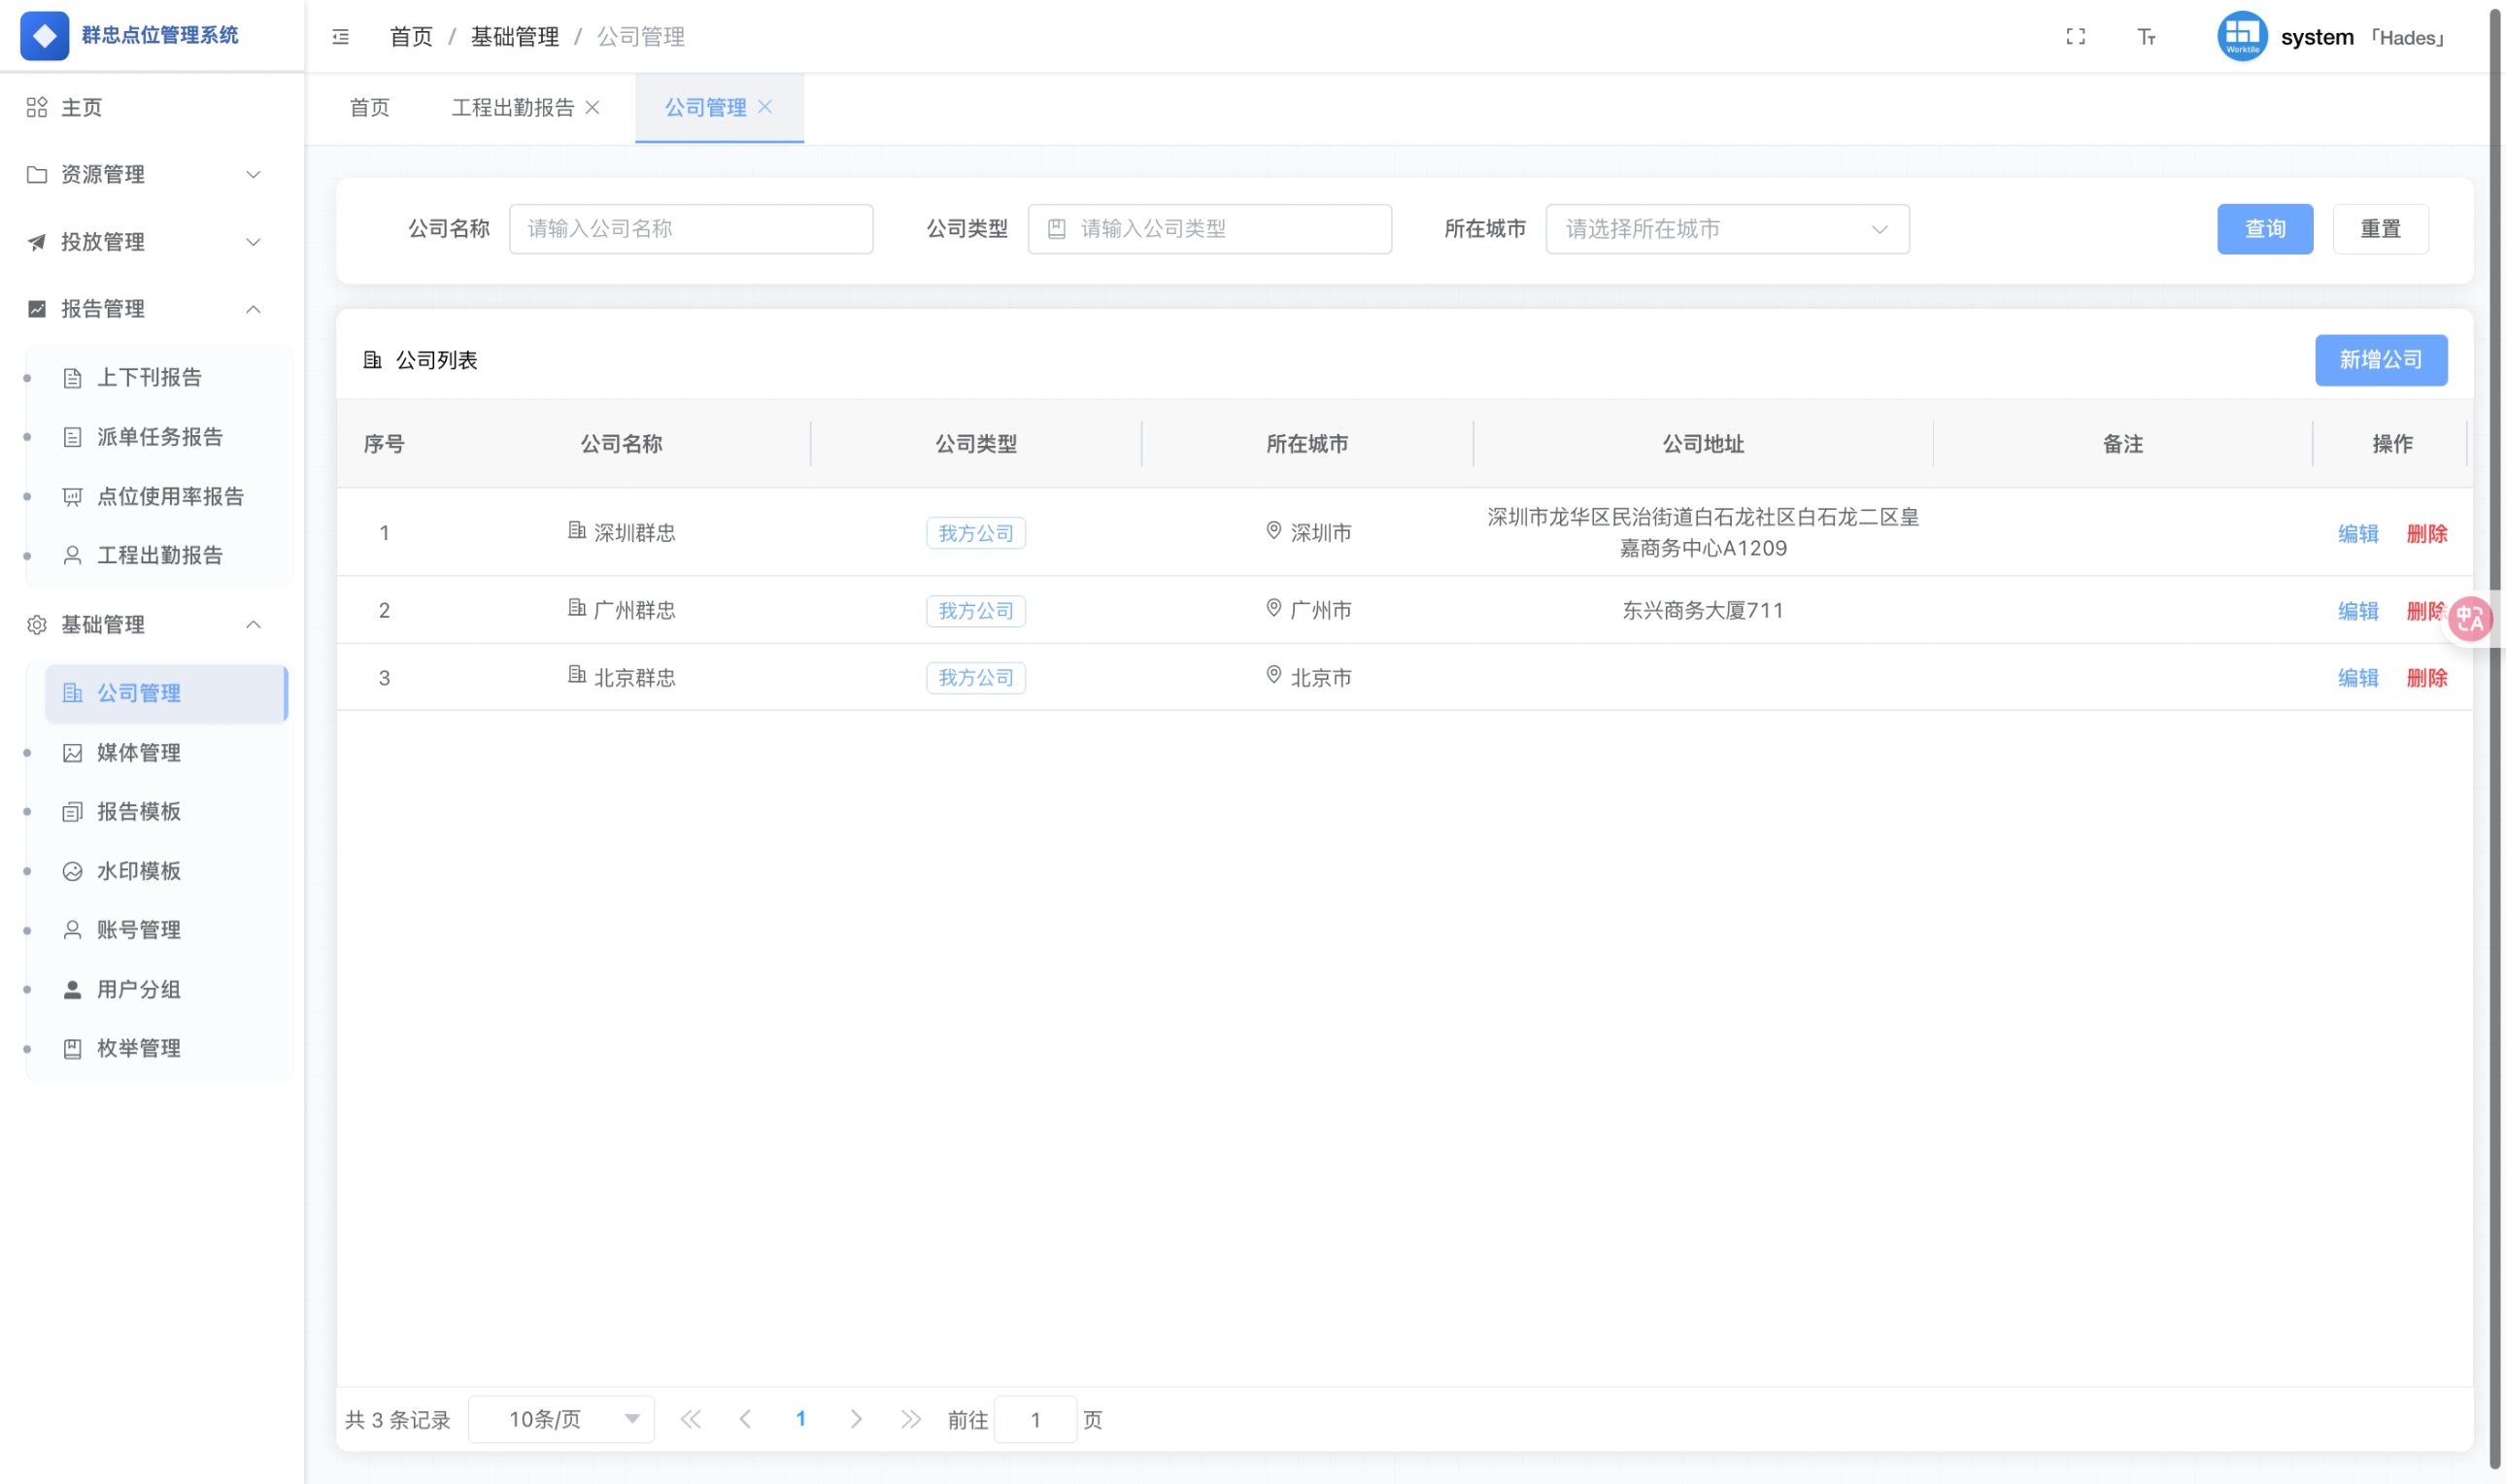Switch to the 工程出勤报告 tab
The width and height of the screenshot is (2506, 1484).
coord(514,107)
